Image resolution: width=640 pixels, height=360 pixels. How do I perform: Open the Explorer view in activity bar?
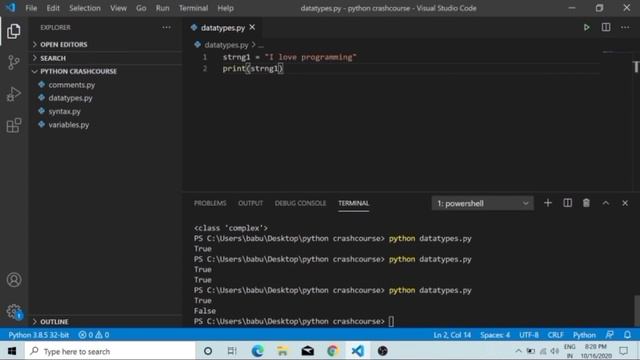click(x=13, y=31)
